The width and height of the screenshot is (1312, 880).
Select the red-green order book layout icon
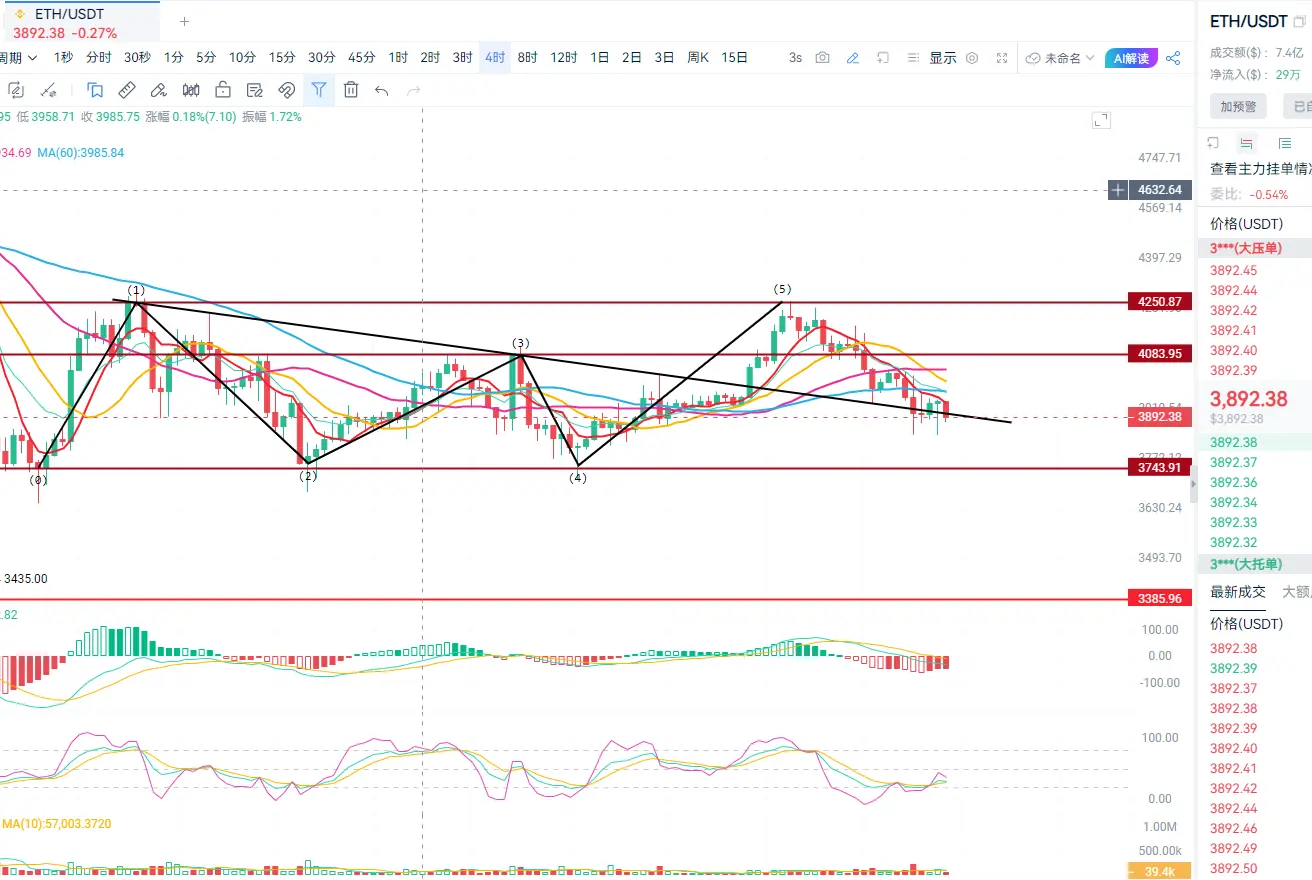tap(1247, 143)
